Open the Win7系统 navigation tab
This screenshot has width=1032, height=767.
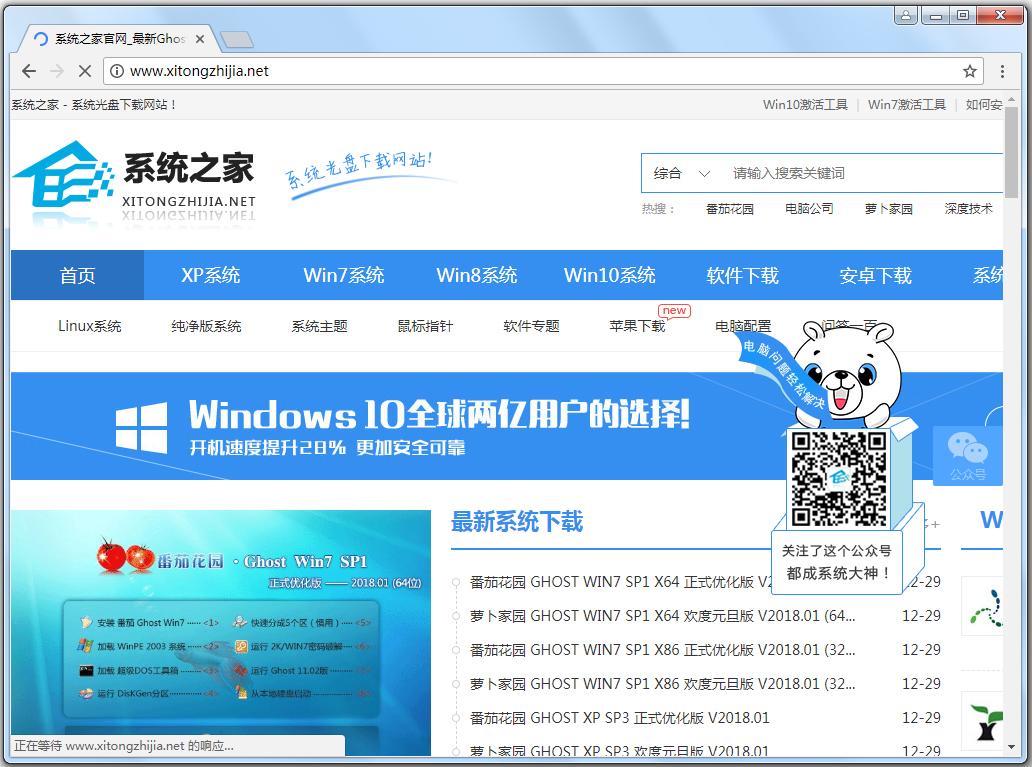coord(344,275)
